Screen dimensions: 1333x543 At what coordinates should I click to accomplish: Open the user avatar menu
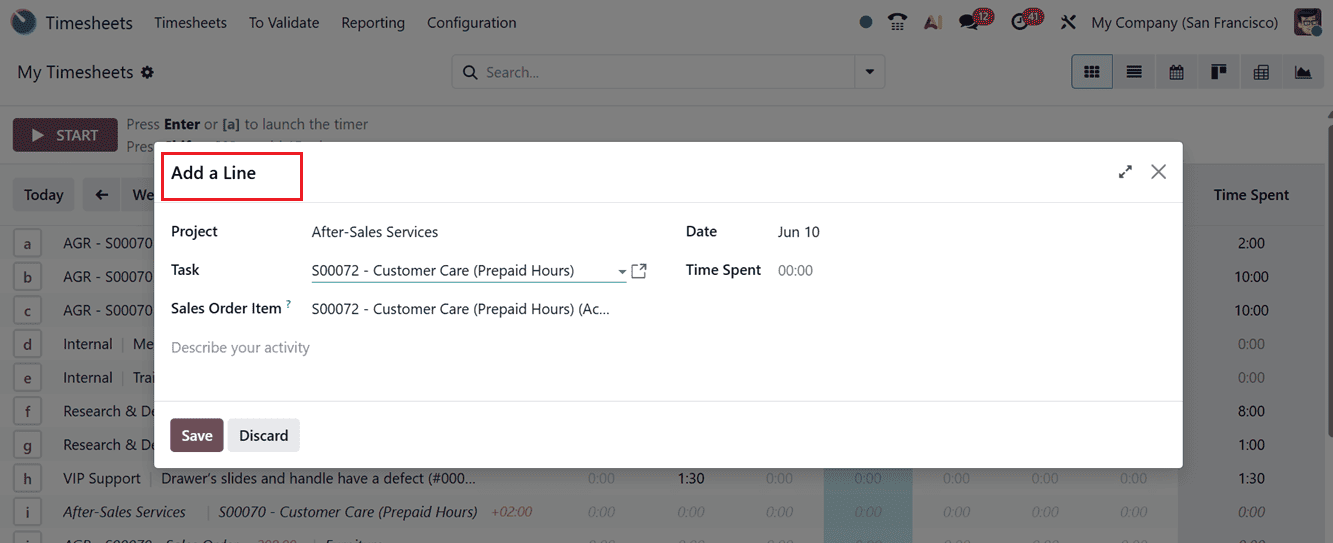coord(1307,22)
